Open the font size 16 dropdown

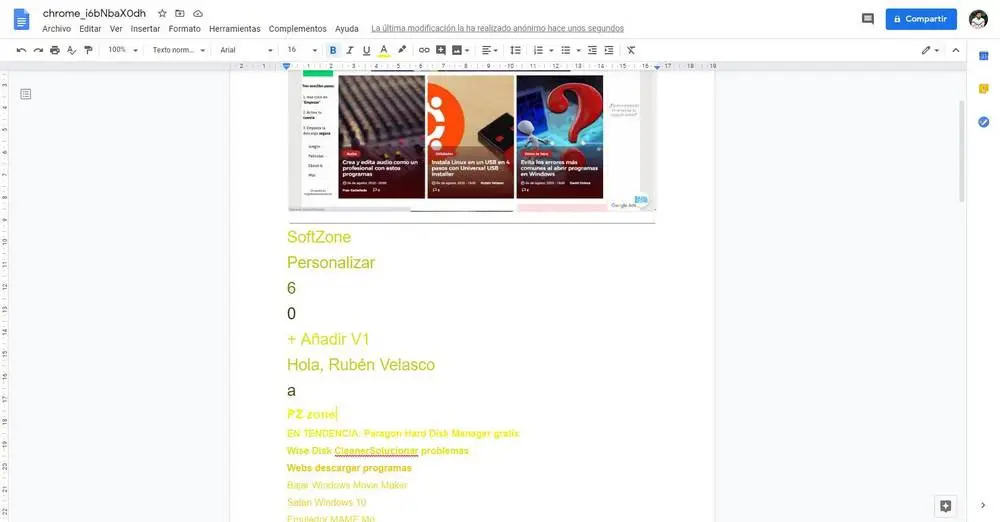302,50
